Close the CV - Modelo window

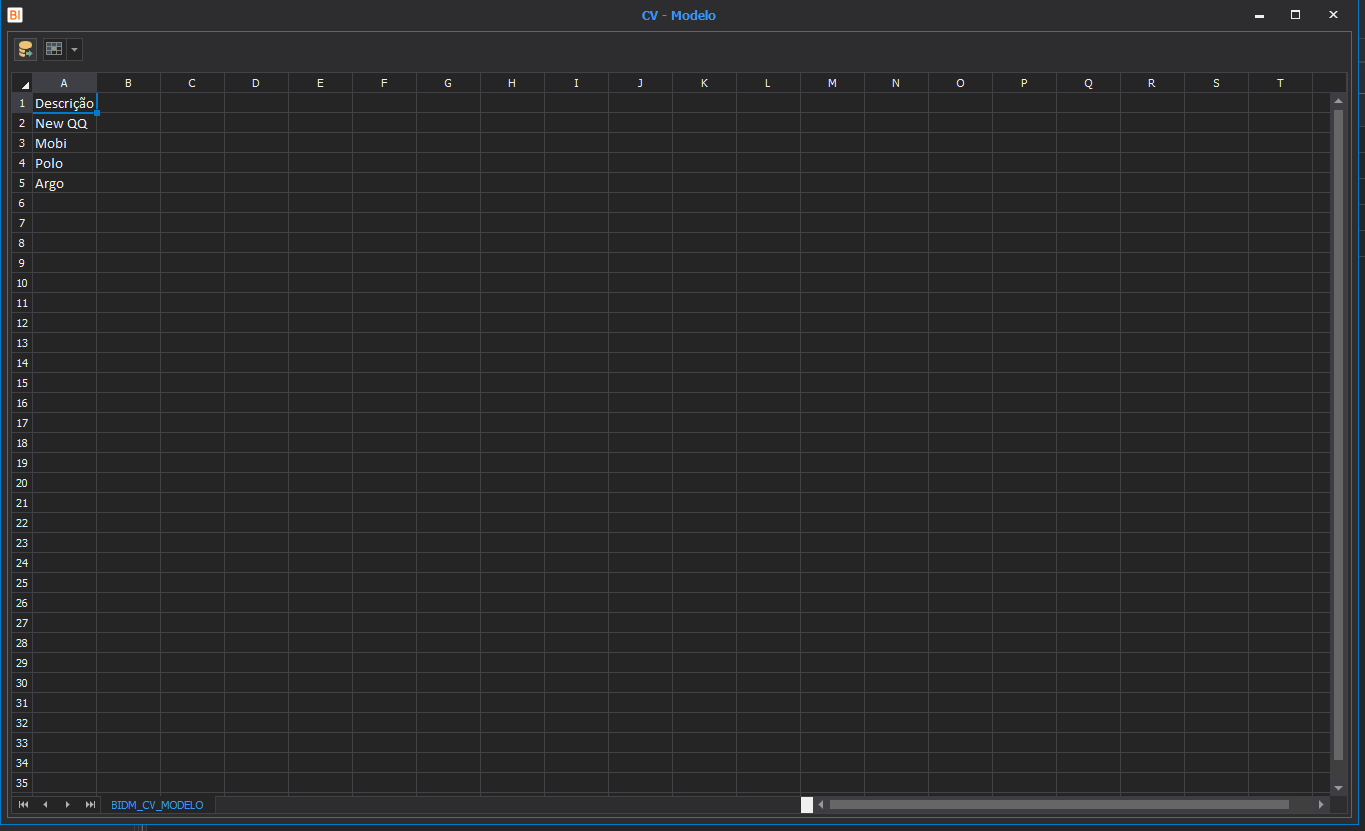pos(1333,15)
